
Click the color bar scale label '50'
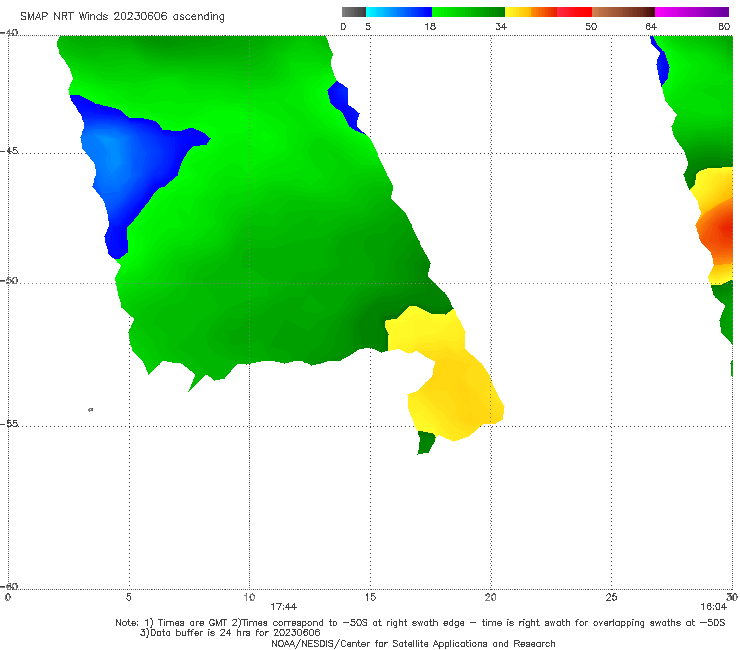pyautogui.click(x=591, y=27)
